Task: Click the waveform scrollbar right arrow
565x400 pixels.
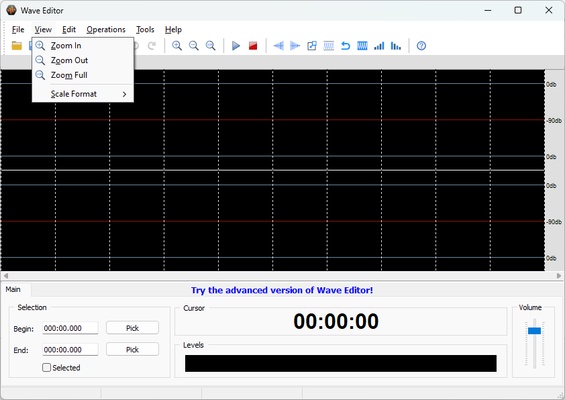Action: tap(559, 276)
